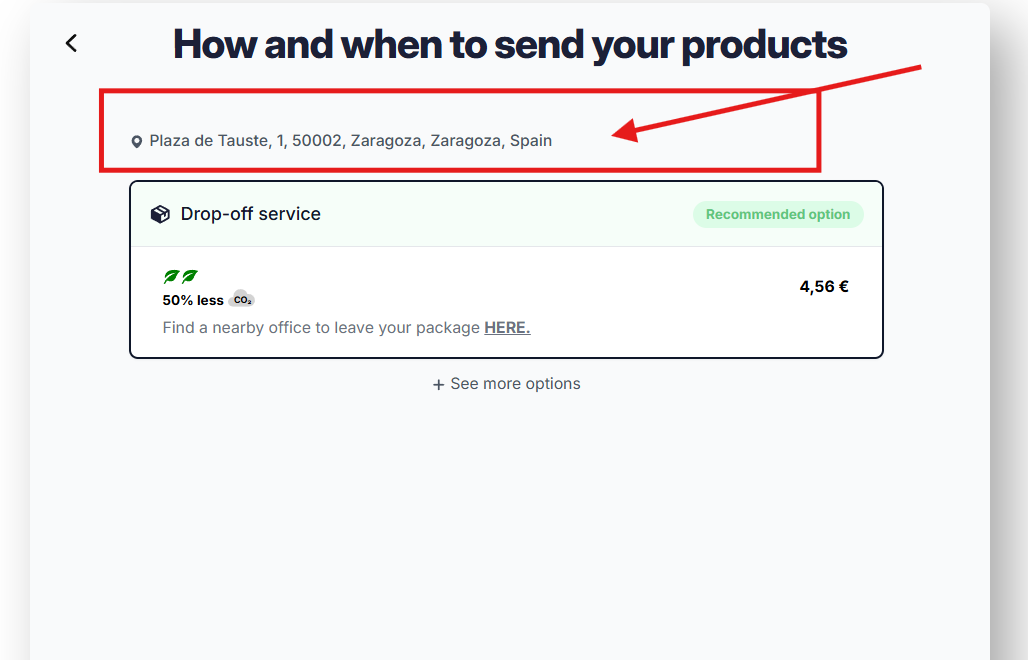This screenshot has width=1028, height=660.
Task: Click the Plaza de Tauste address text
Action: (351, 141)
